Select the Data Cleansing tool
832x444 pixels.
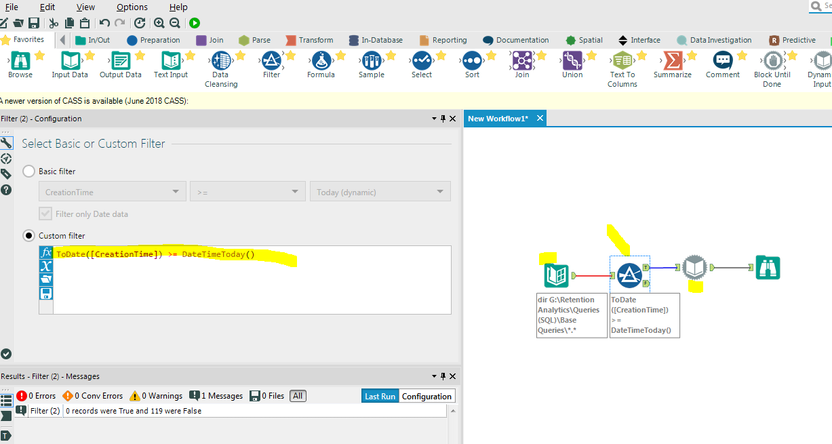[221, 69]
